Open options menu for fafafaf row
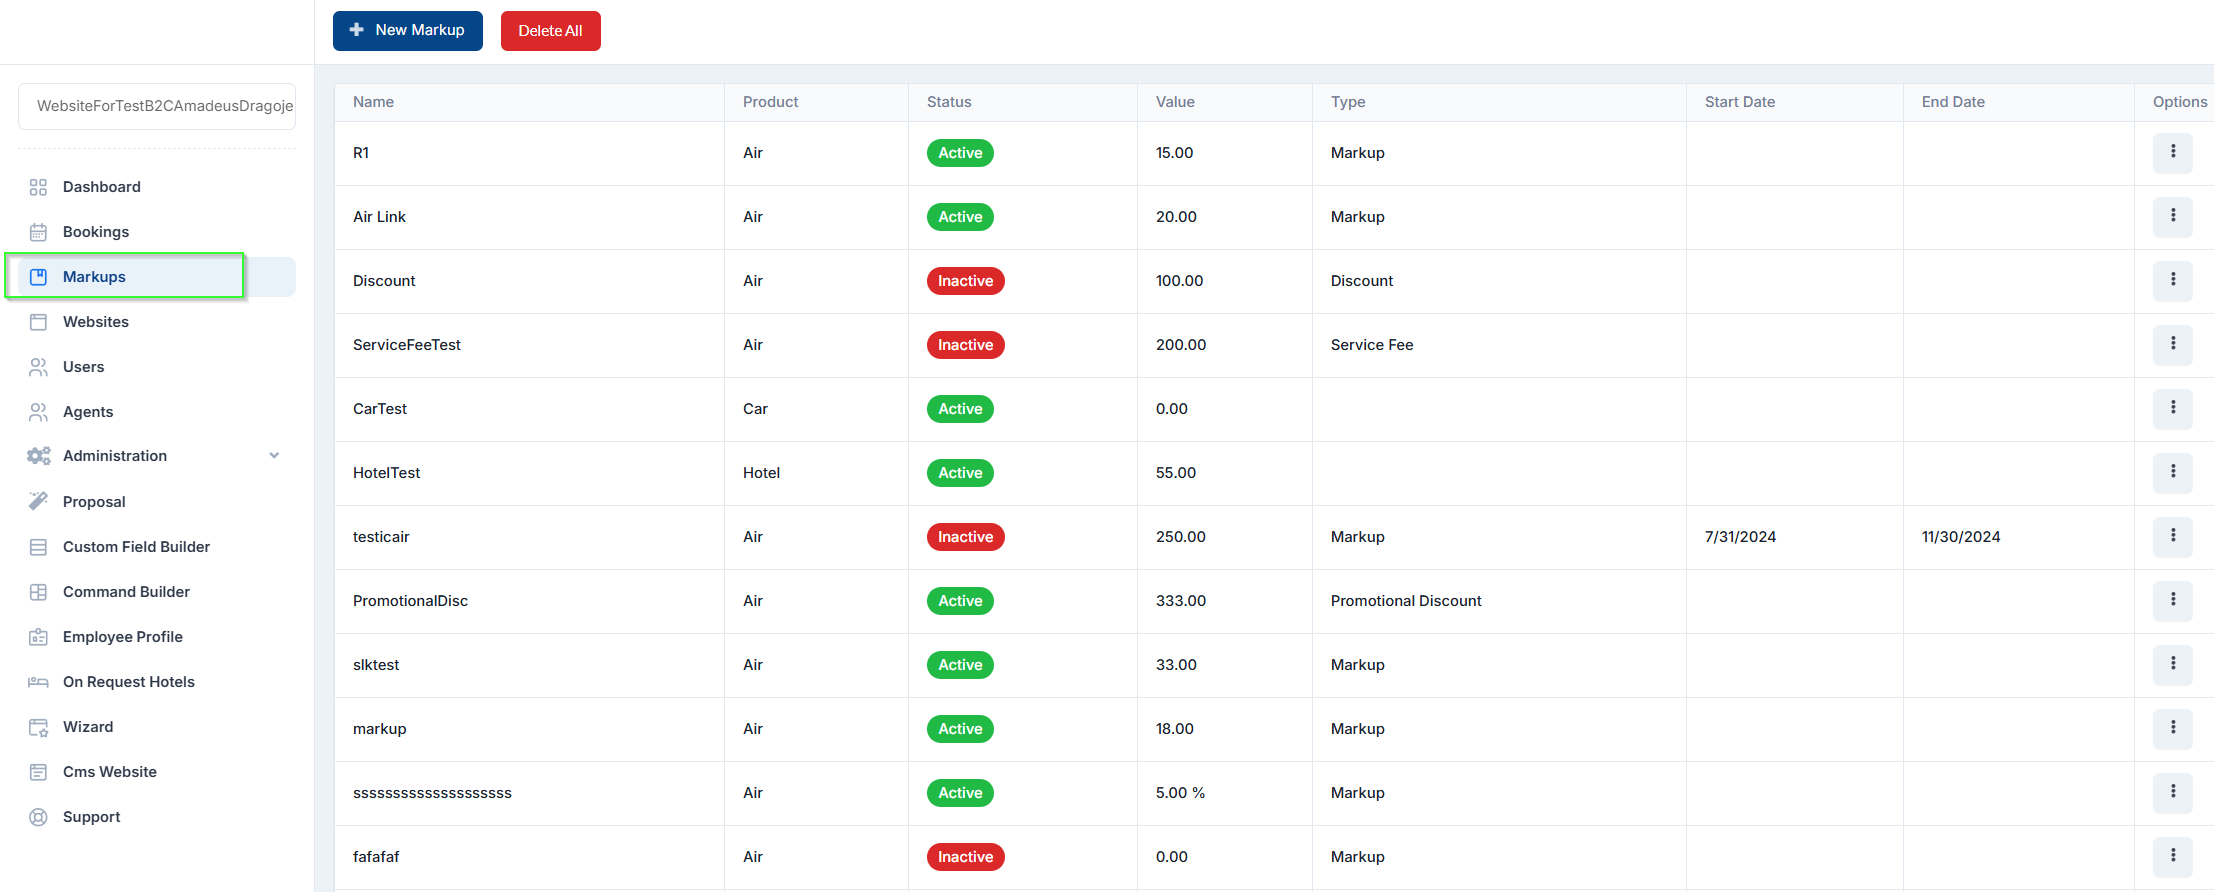Viewport: 2214px width, 892px height. (2172, 857)
